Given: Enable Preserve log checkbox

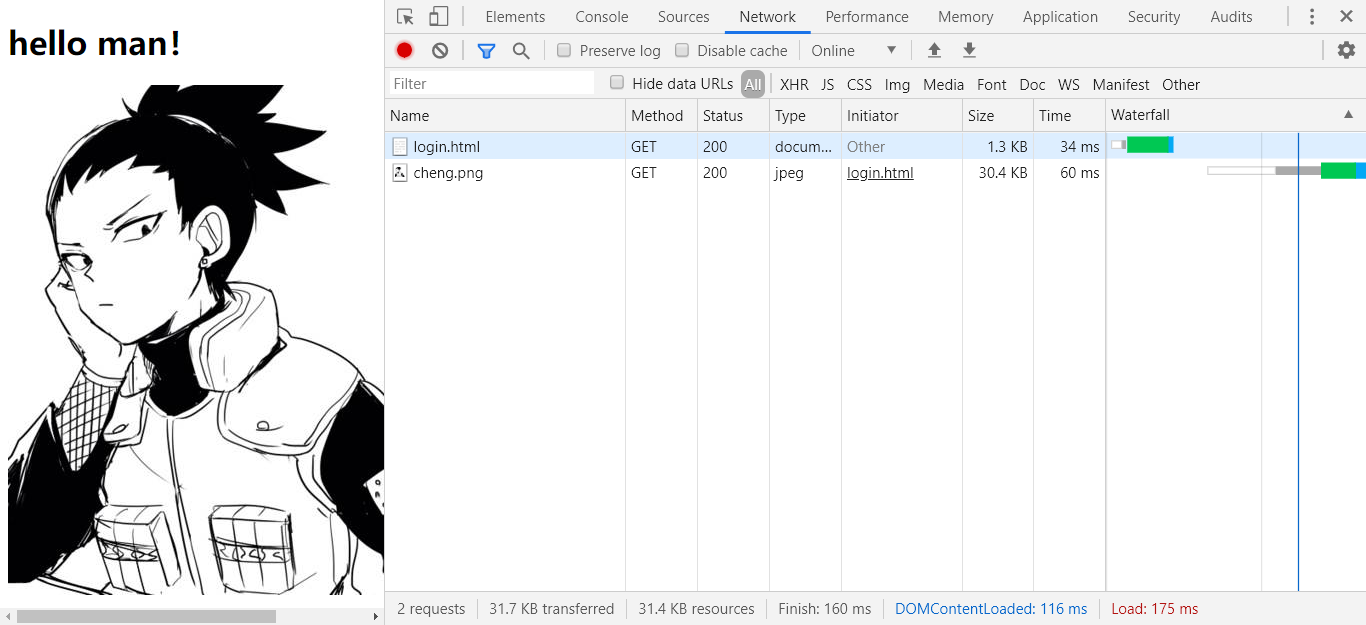Looking at the screenshot, I should [x=564, y=50].
